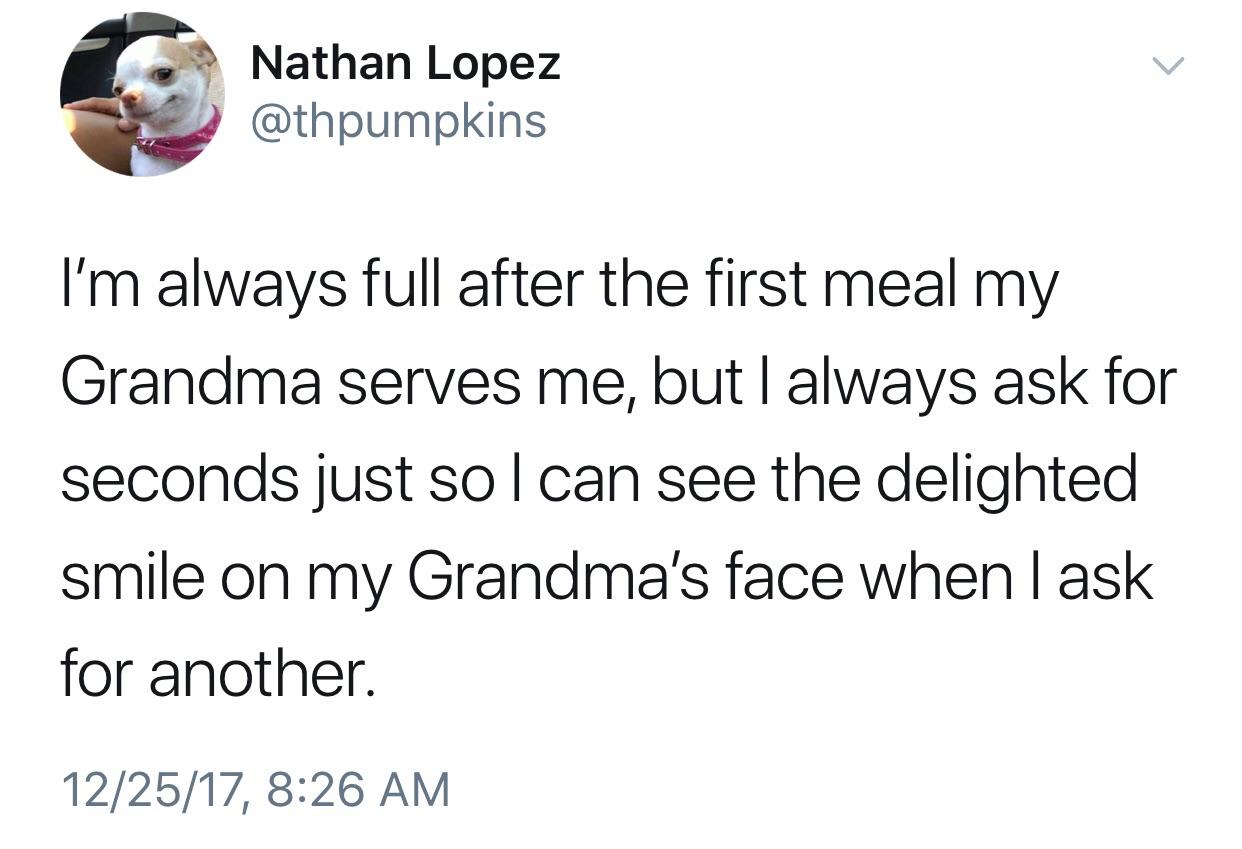
Task: Click the word "delighted" in the tweet
Action: [x=1006, y=480]
